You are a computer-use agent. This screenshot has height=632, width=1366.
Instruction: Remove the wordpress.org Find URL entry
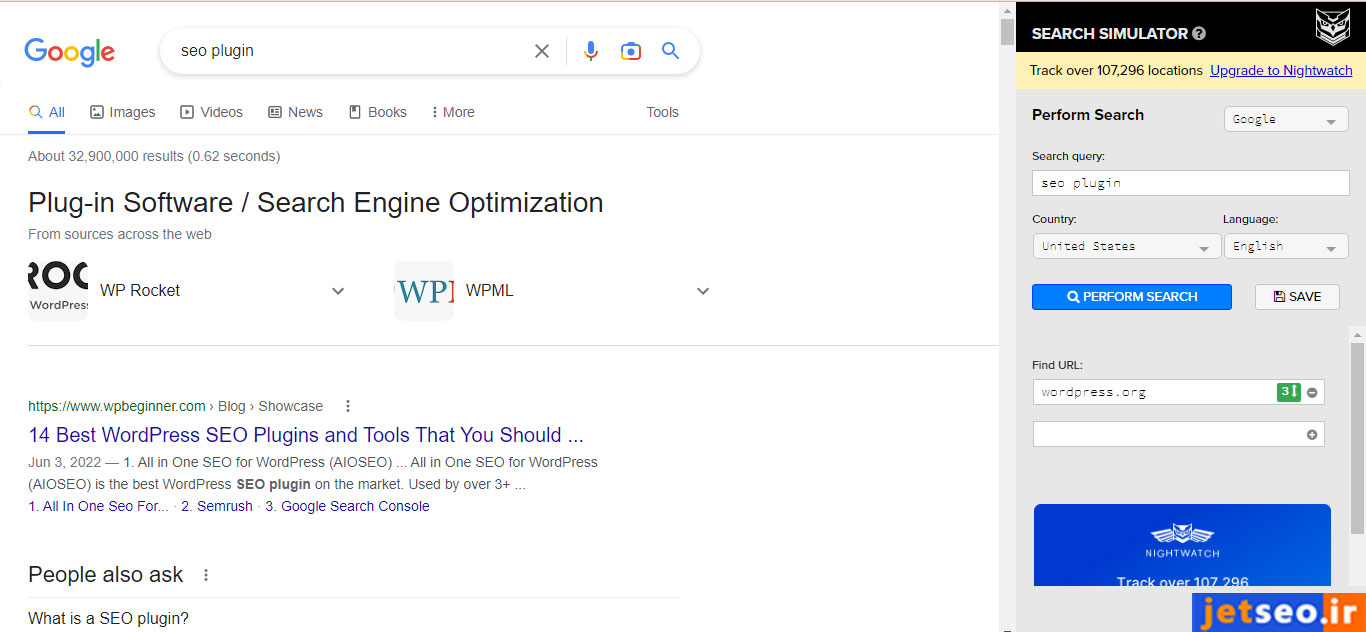1312,392
